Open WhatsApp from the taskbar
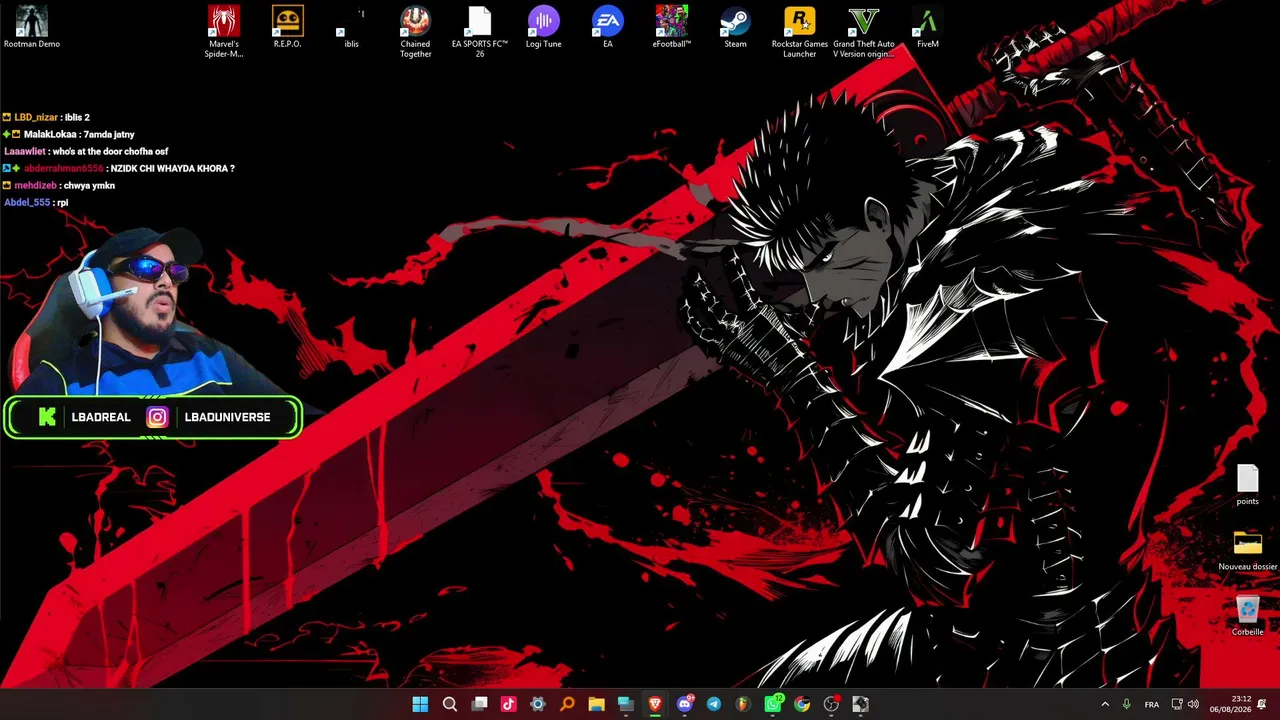The height and width of the screenshot is (720, 1280). point(772,704)
